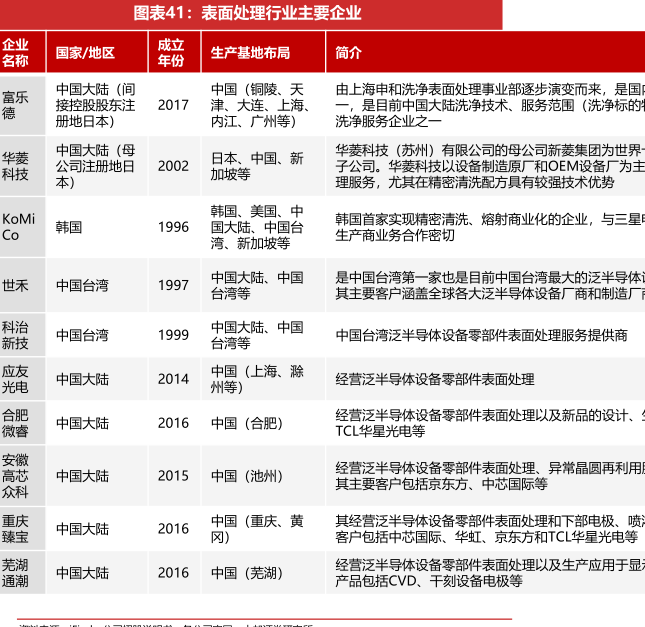Viewport: 645px width, 627px height.
Task: Click the 科治新技 company name cell
Action: pyautogui.click(x=16, y=335)
